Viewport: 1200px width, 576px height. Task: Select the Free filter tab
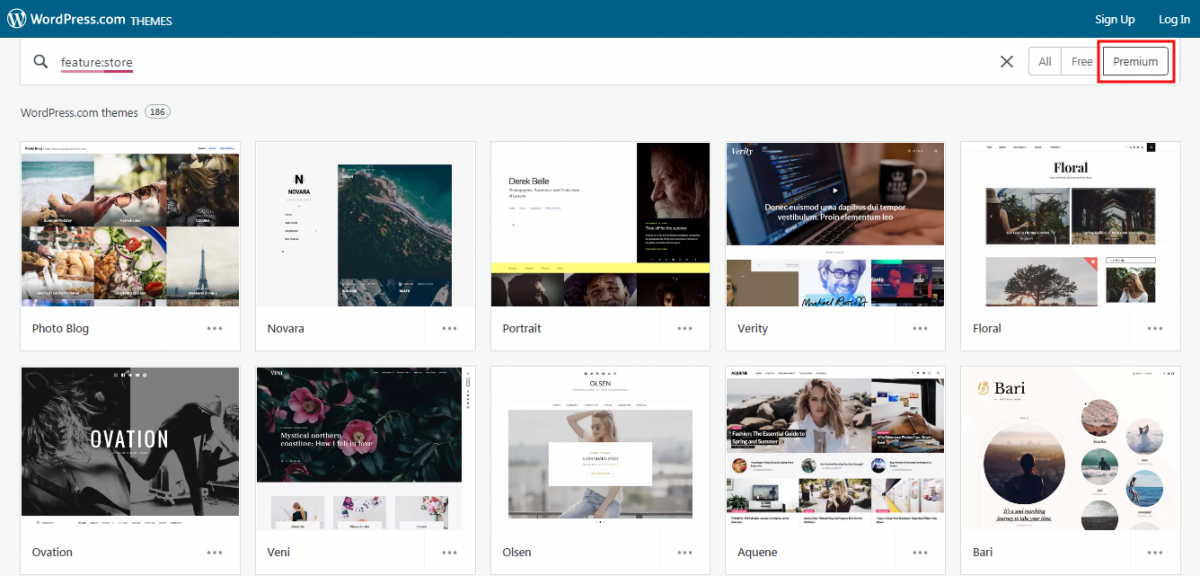pos(1082,62)
